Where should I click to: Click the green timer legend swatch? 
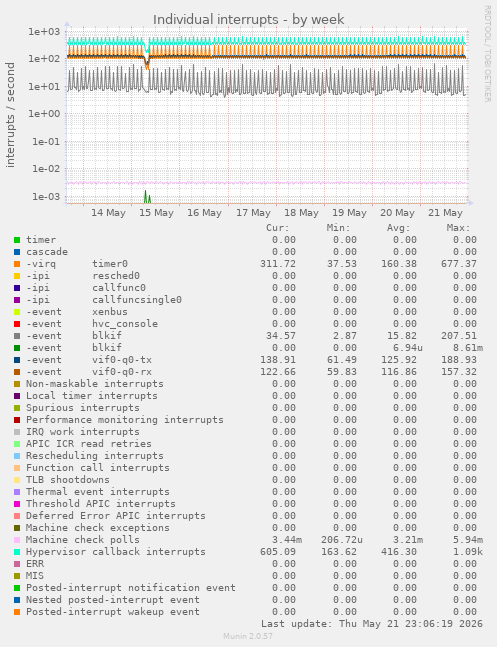[x=17, y=240]
